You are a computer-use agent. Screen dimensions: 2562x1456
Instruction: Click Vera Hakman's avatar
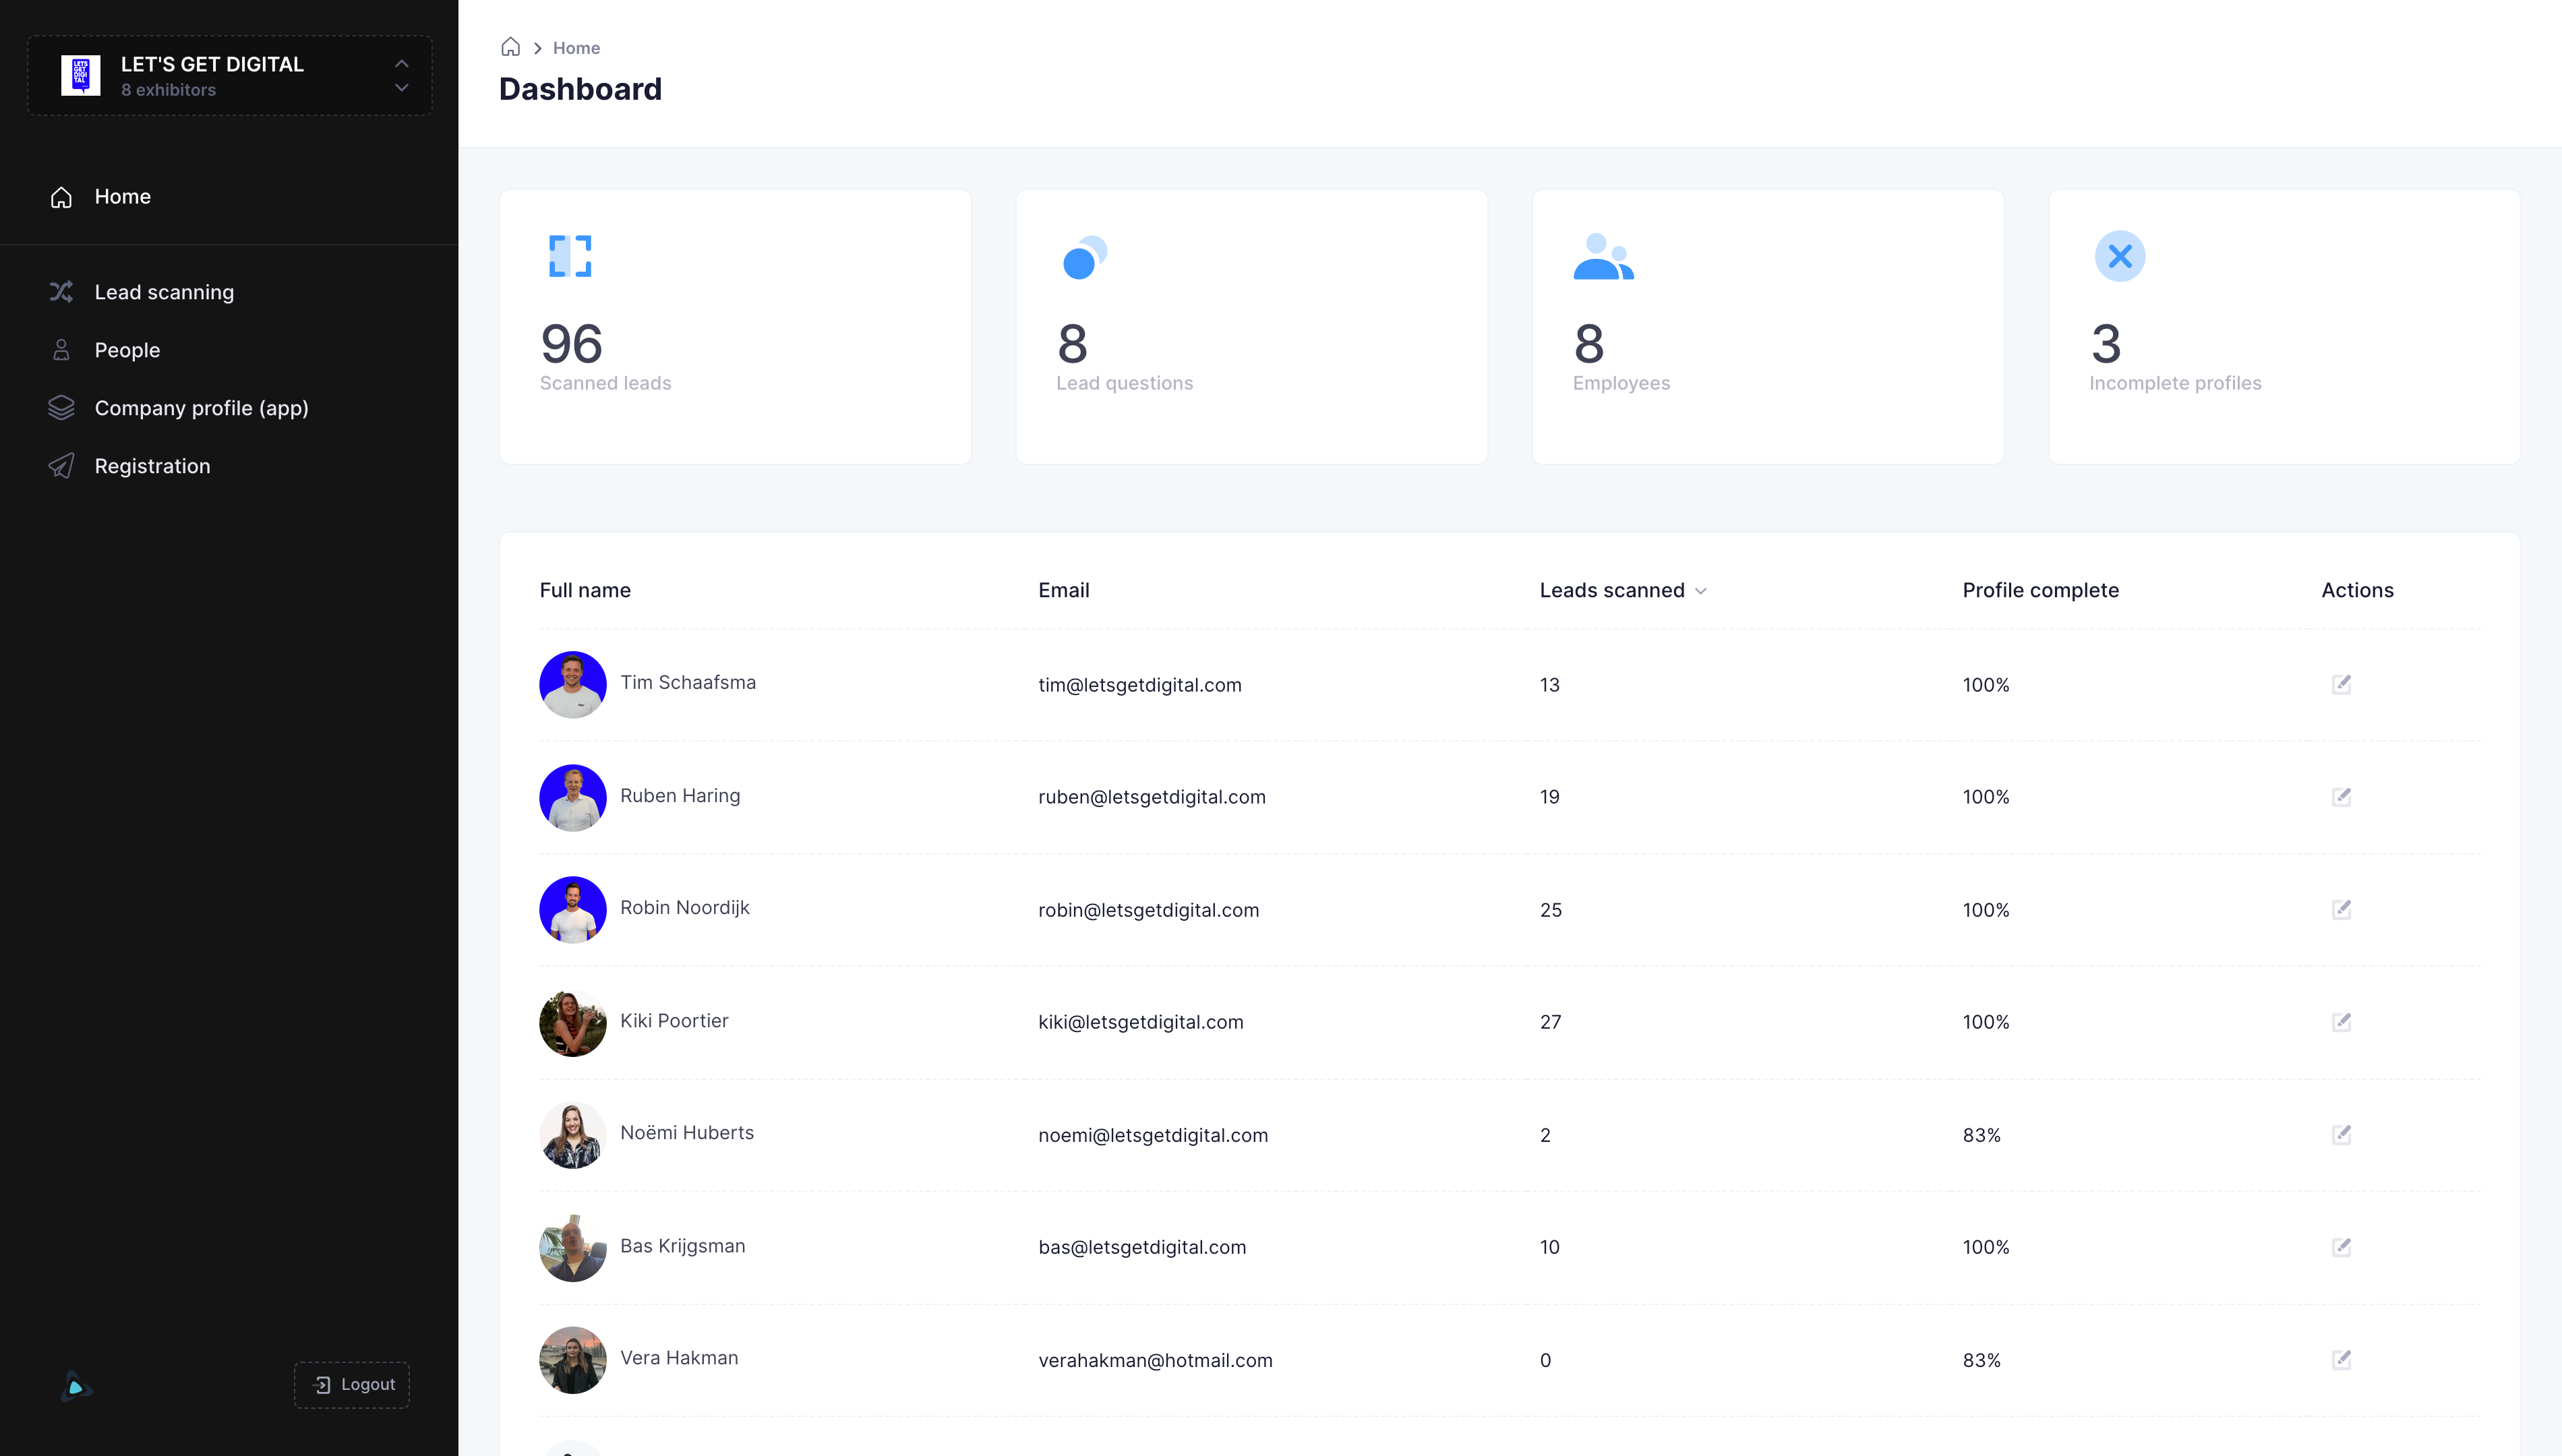coord(573,1360)
